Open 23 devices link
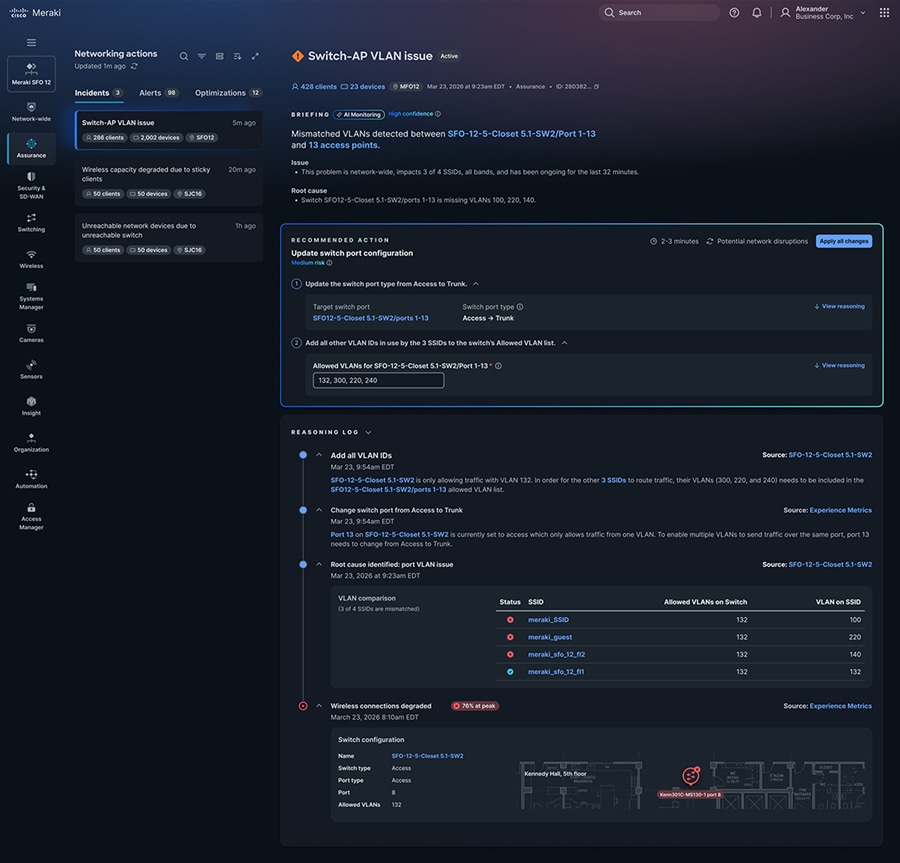Screen dimensions: 900x863 [x=363, y=87]
